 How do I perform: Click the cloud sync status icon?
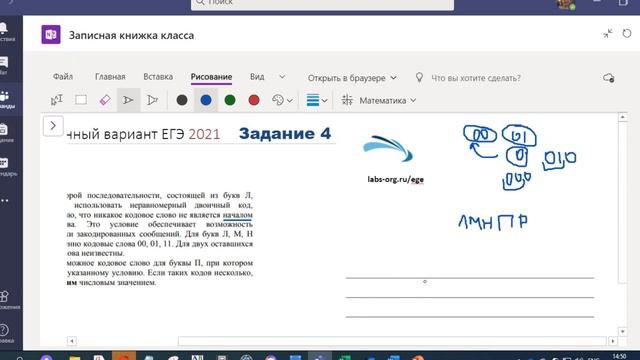tap(609, 78)
